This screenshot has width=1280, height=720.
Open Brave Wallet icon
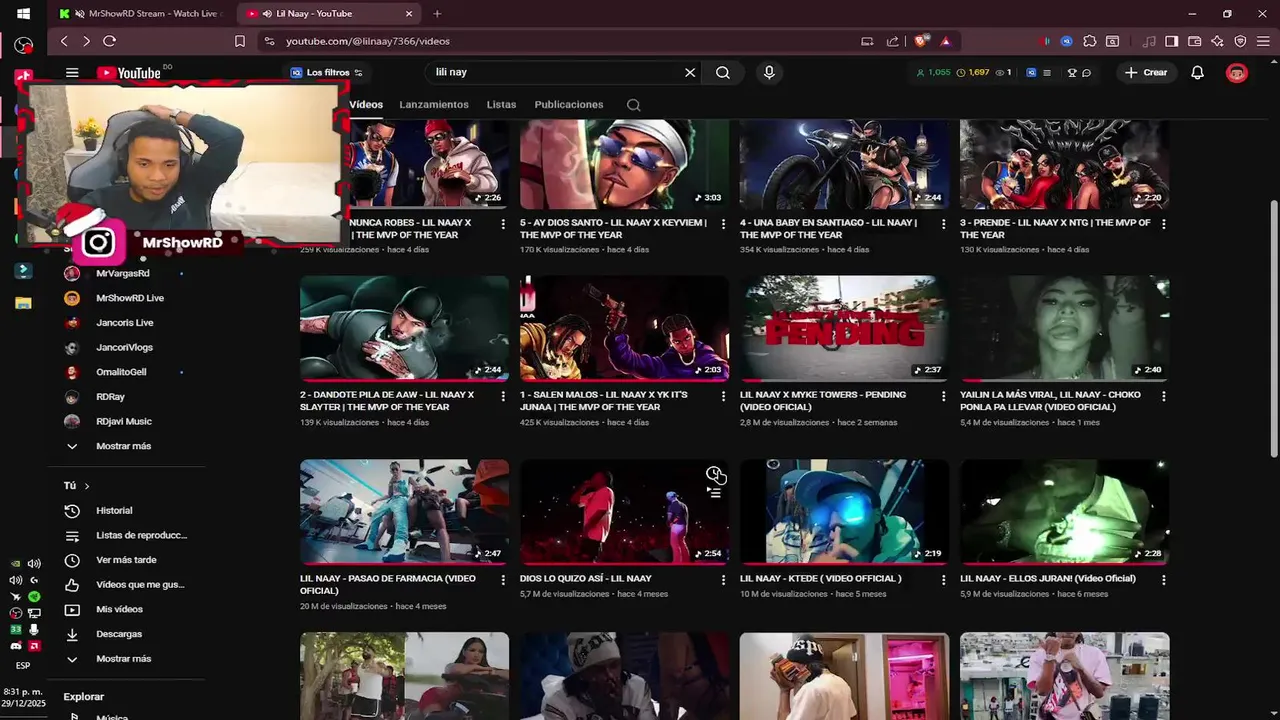[x=1194, y=41]
